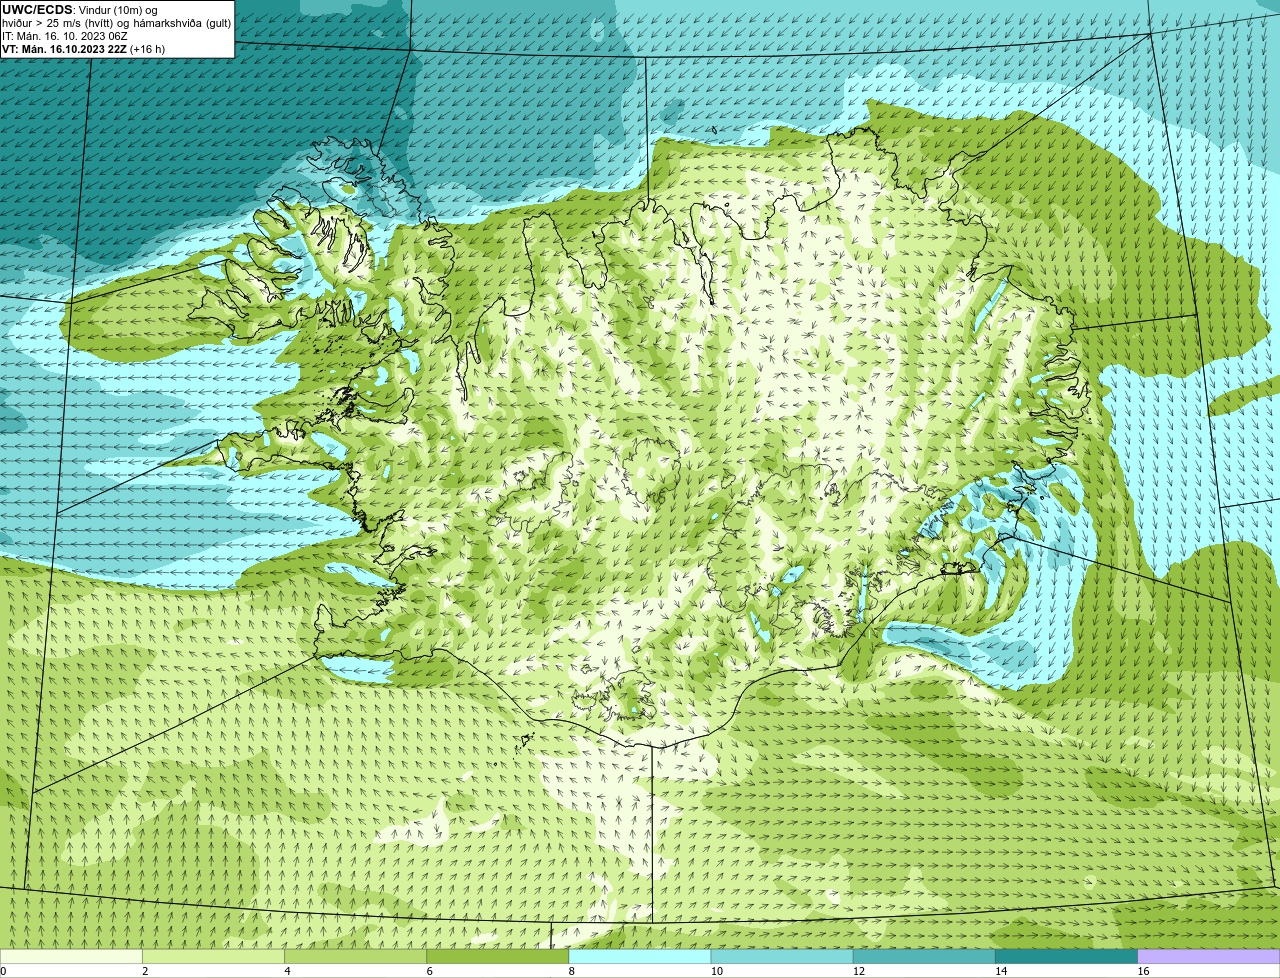Click the legend value '0'
Viewport: 1280px width, 978px height.
[x=3, y=971]
